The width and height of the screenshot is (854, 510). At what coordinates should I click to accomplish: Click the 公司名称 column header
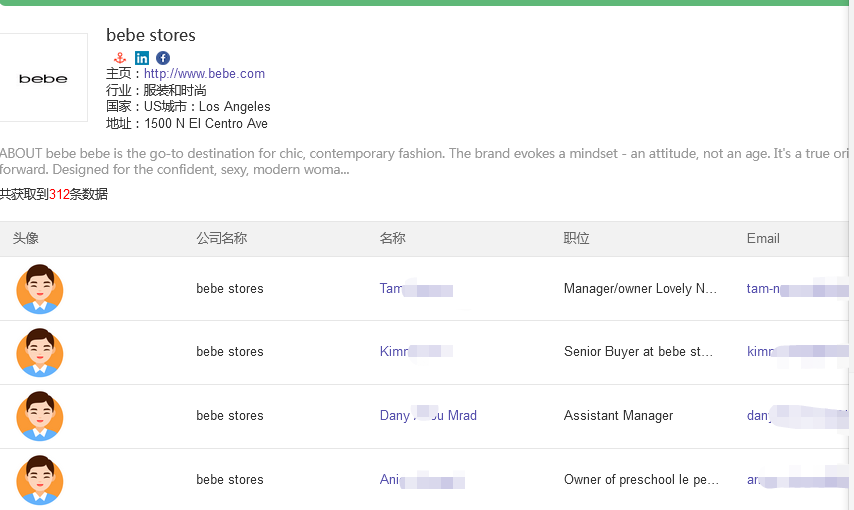(x=222, y=239)
